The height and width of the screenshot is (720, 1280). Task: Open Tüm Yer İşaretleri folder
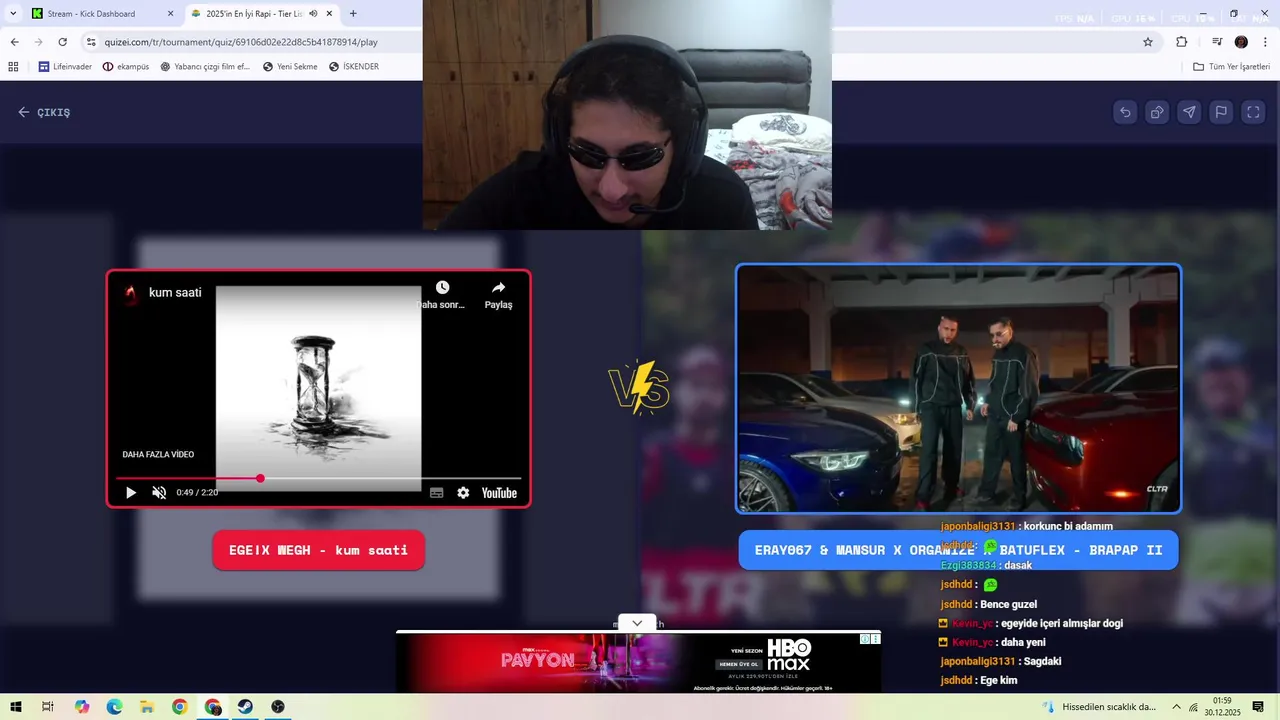click(1232, 67)
